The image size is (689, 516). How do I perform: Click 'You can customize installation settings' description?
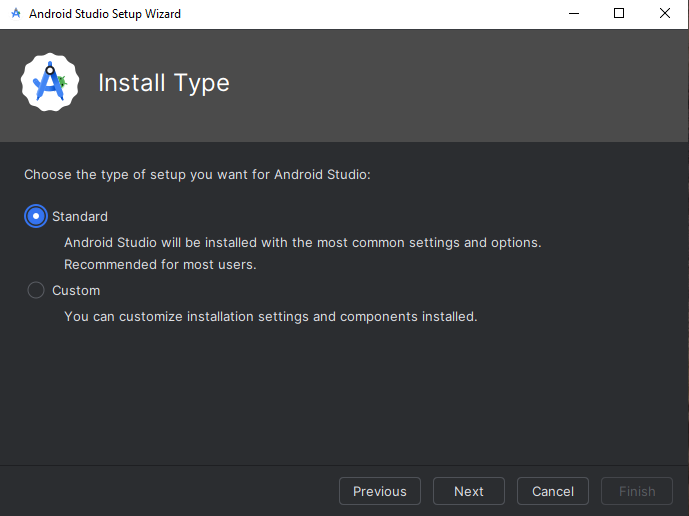point(271,316)
